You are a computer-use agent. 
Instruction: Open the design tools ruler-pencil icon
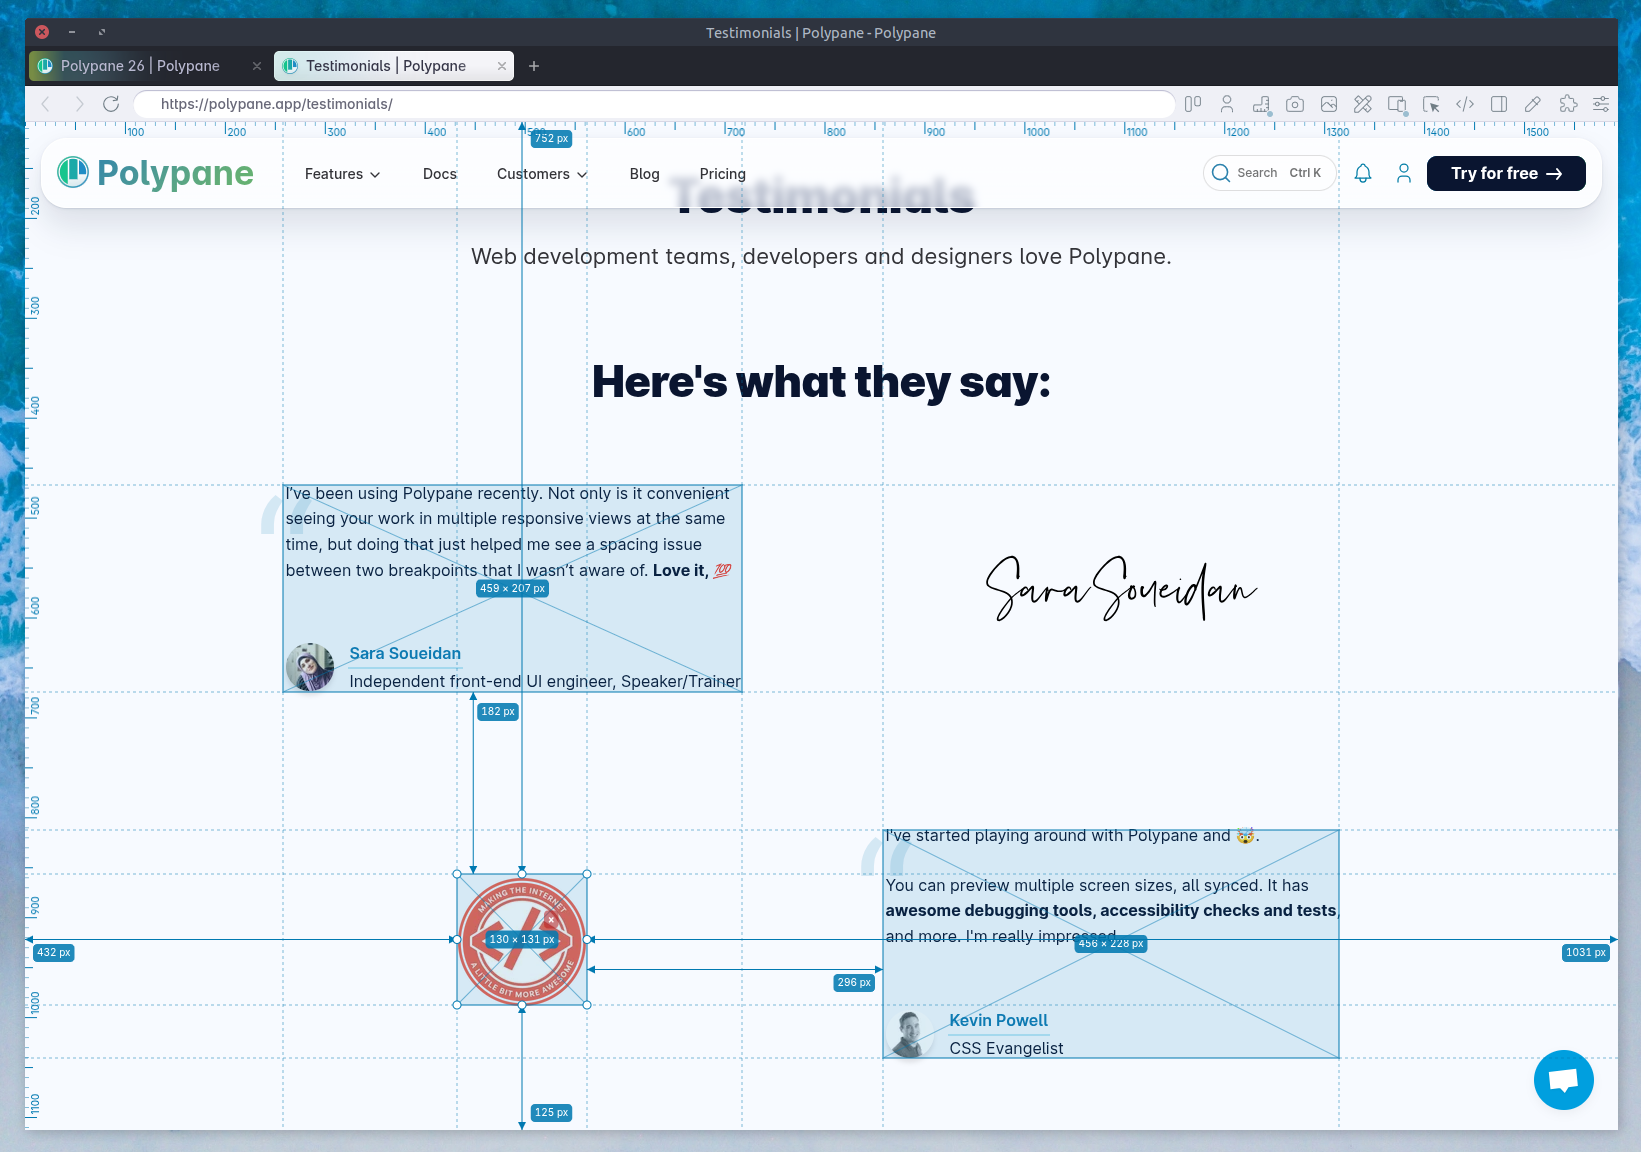coord(1363,104)
